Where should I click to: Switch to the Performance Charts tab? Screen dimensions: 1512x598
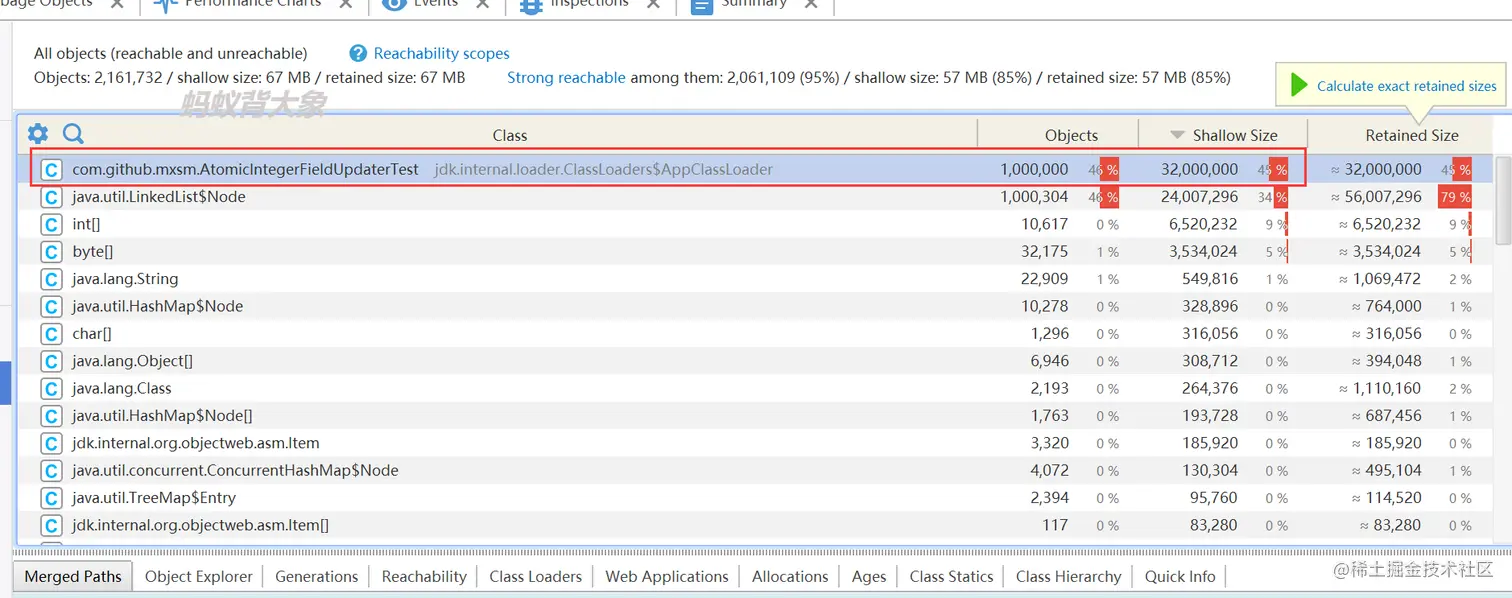pos(253,4)
